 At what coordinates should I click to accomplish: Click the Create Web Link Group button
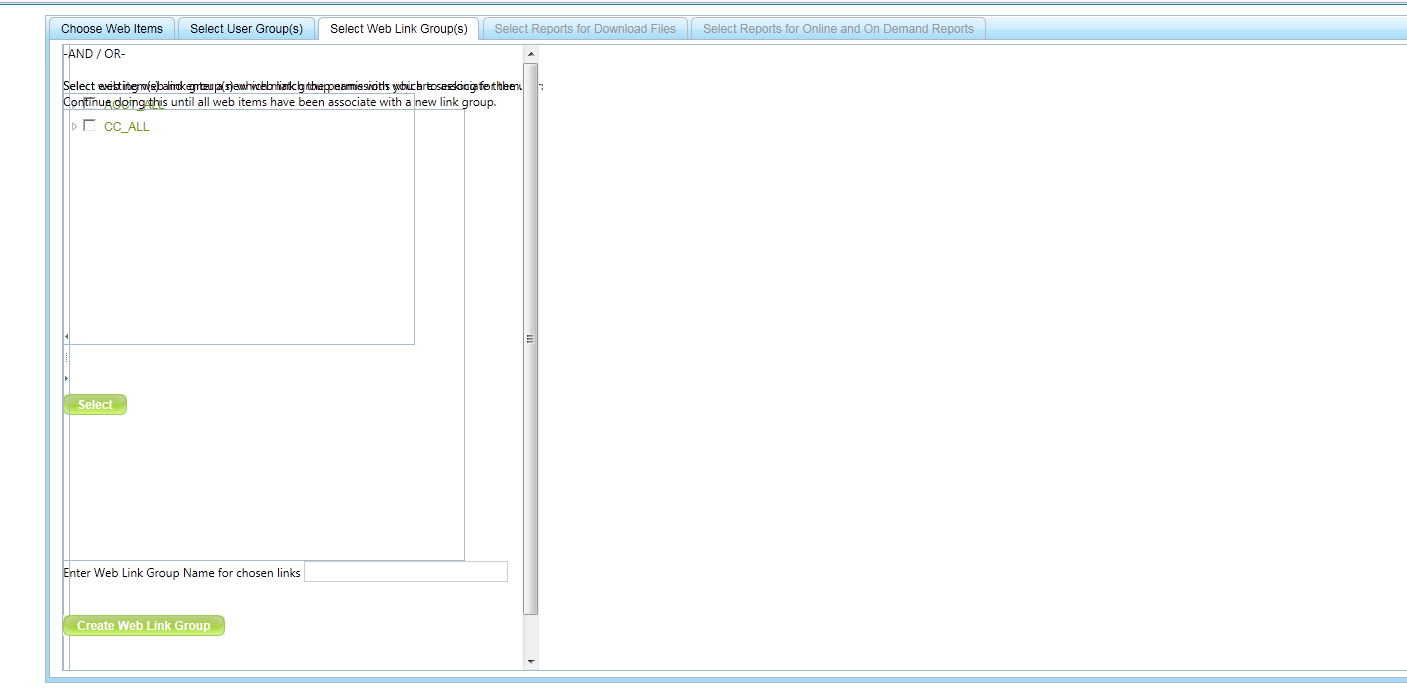point(144,626)
